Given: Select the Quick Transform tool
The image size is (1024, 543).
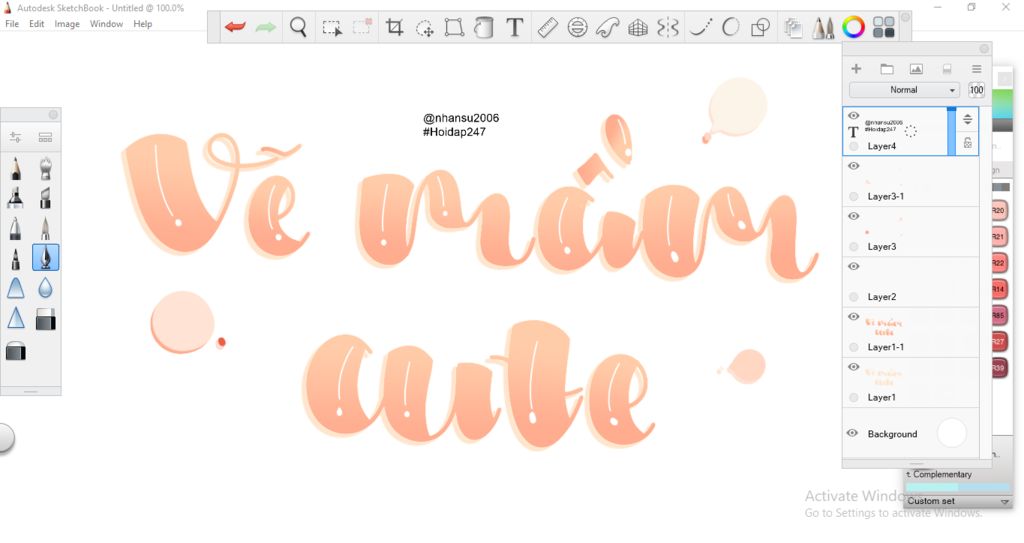Looking at the screenshot, I should 425,28.
